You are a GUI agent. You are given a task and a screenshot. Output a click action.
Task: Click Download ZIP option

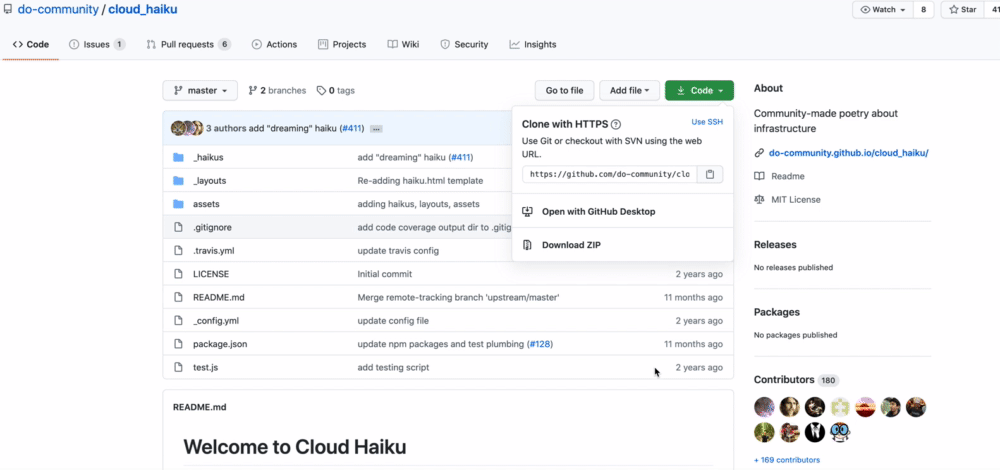pyautogui.click(x=571, y=245)
